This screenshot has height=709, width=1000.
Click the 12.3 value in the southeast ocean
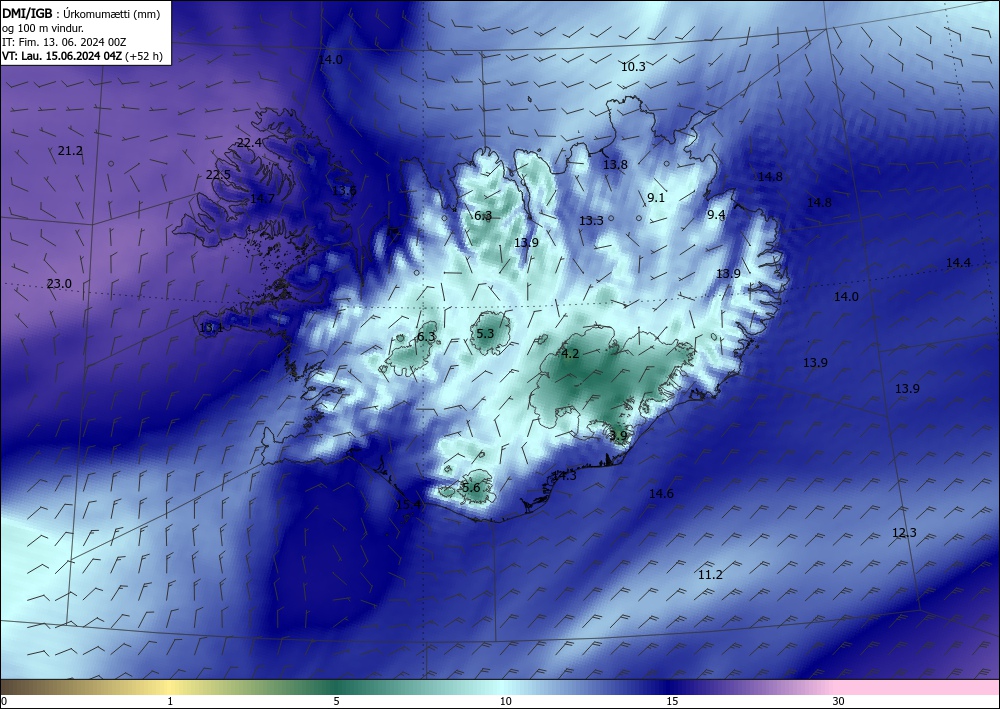tap(904, 532)
